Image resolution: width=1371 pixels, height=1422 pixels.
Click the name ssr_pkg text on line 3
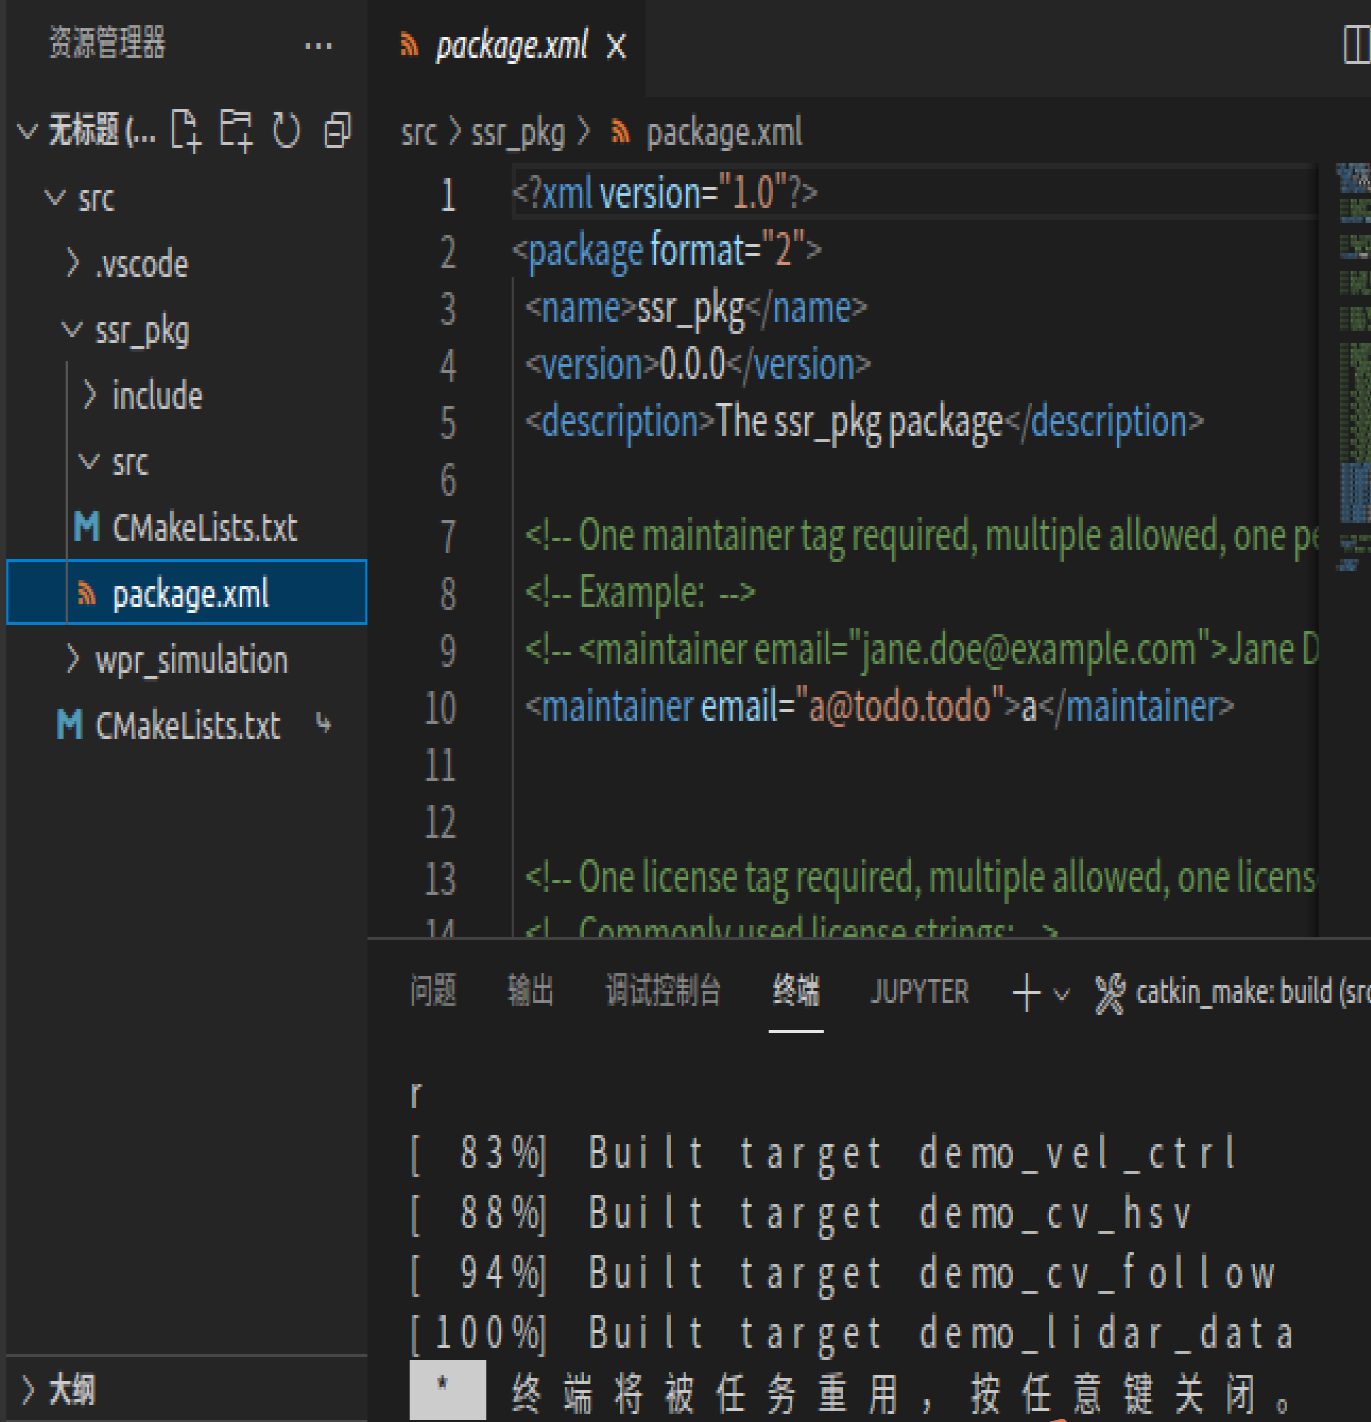point(691,309)
